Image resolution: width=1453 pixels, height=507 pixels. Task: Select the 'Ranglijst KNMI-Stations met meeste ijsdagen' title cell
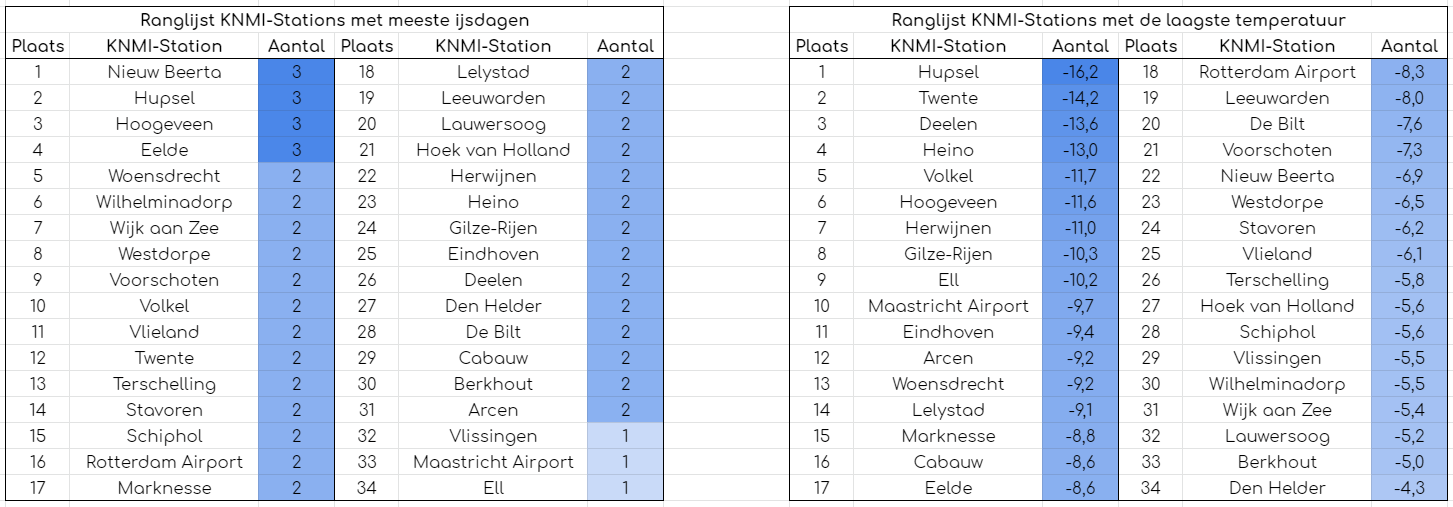click(x=334, y=20)
